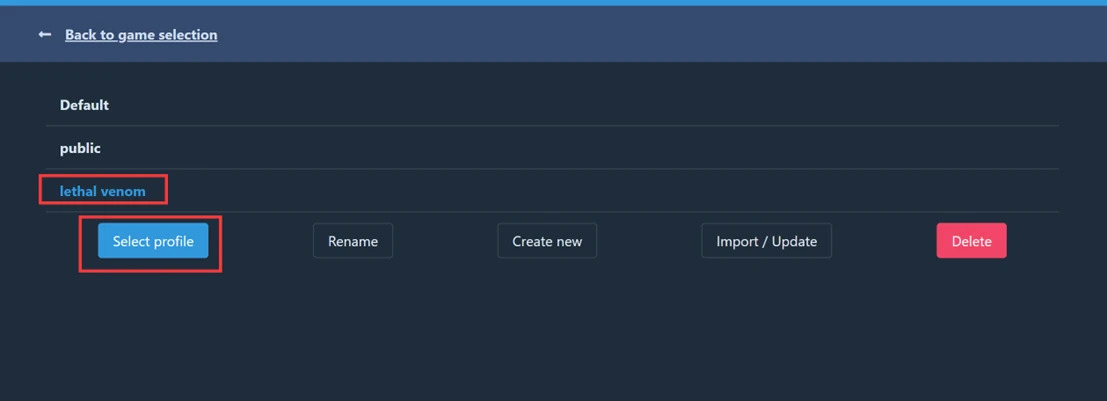Create a new profile with Create new
1107x401 pixels.
point(547,241)
